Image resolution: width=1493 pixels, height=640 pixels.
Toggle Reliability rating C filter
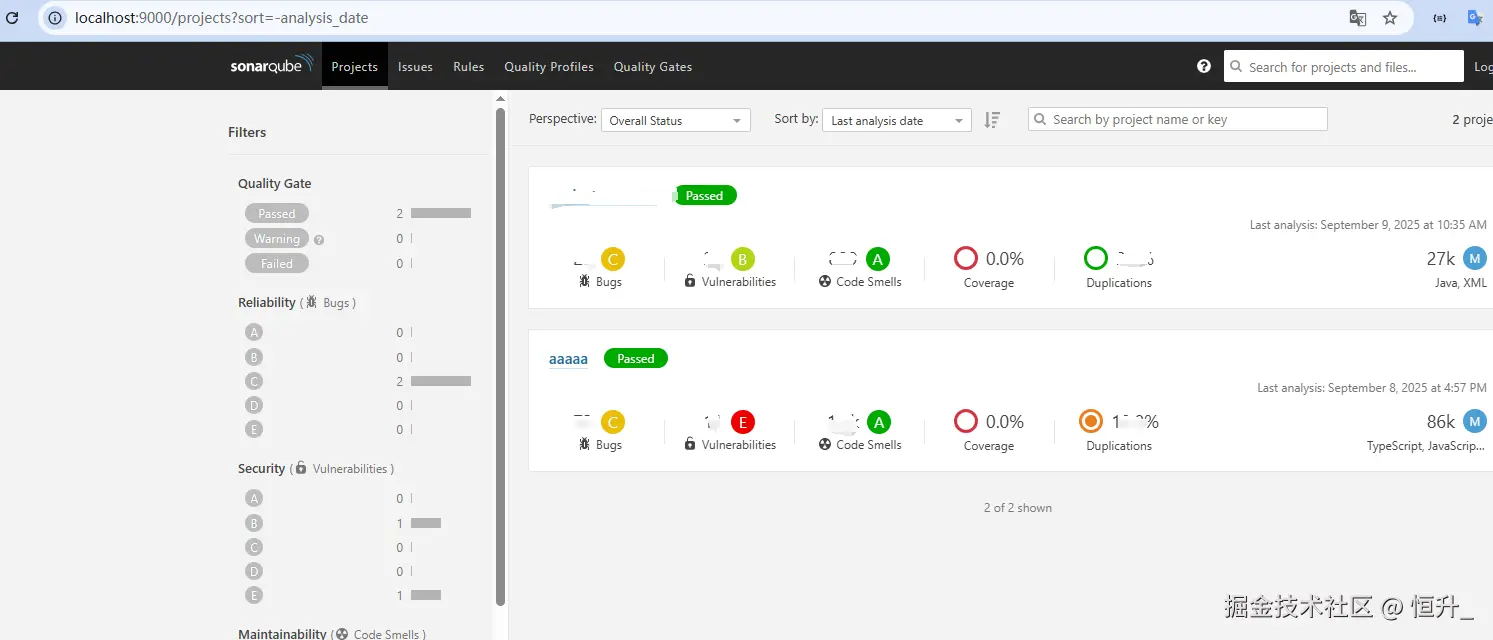(x=254, y=381)
